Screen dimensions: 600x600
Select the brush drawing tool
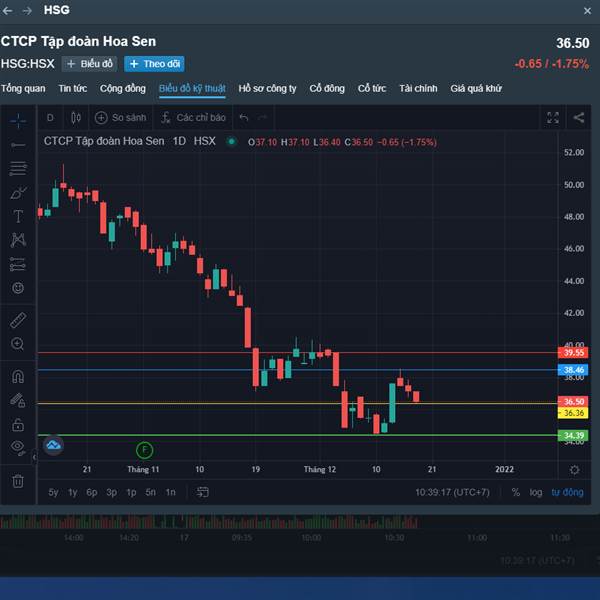[x=18, y=192]
